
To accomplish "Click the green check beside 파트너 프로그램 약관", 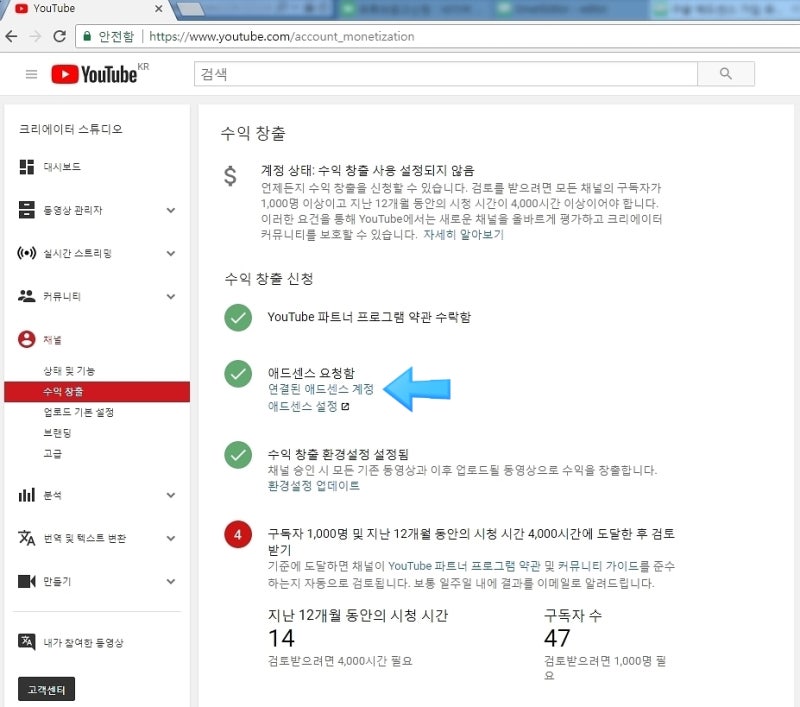I will click(238, 317).
